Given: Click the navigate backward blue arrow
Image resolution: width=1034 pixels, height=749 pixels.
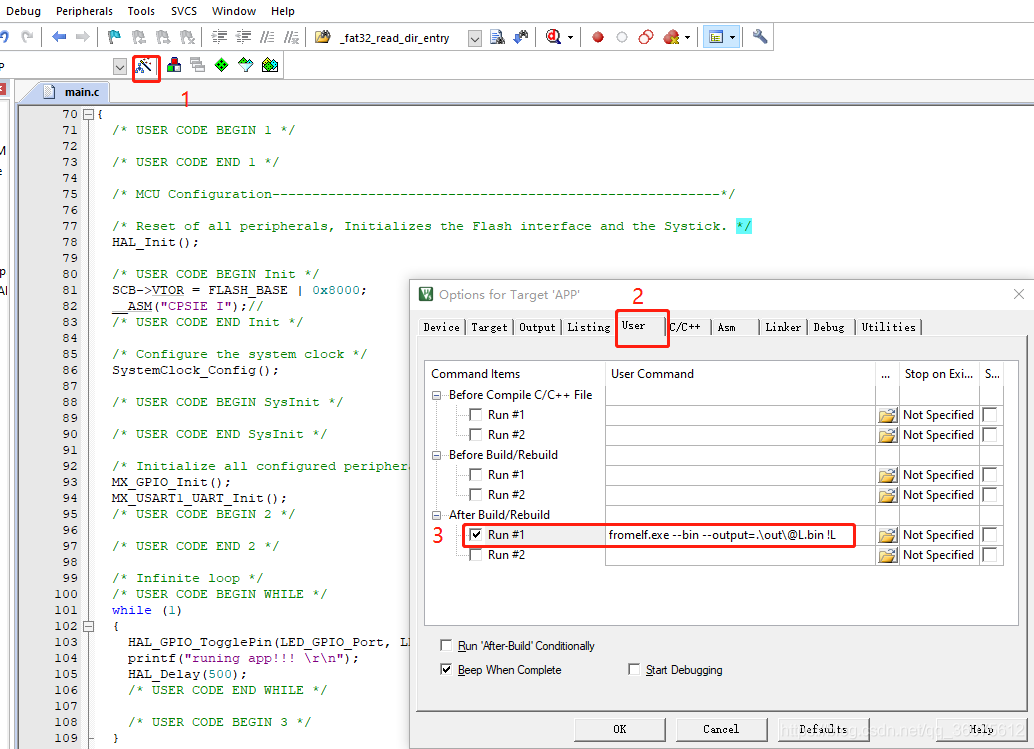Looking at the screenshot, I should 59,37.
